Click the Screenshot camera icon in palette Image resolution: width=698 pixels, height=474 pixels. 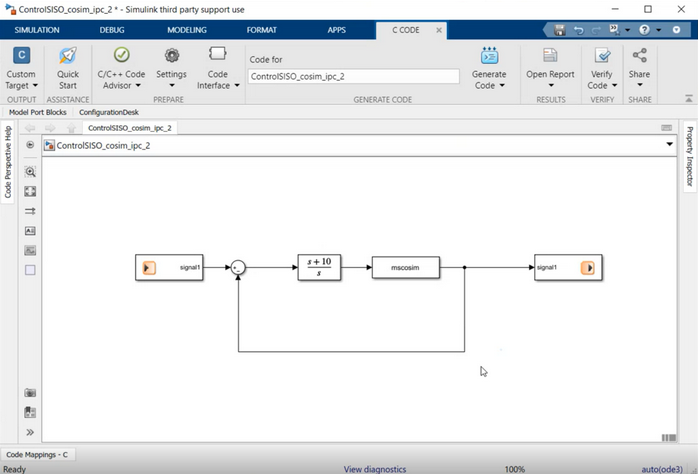[30, 393]
